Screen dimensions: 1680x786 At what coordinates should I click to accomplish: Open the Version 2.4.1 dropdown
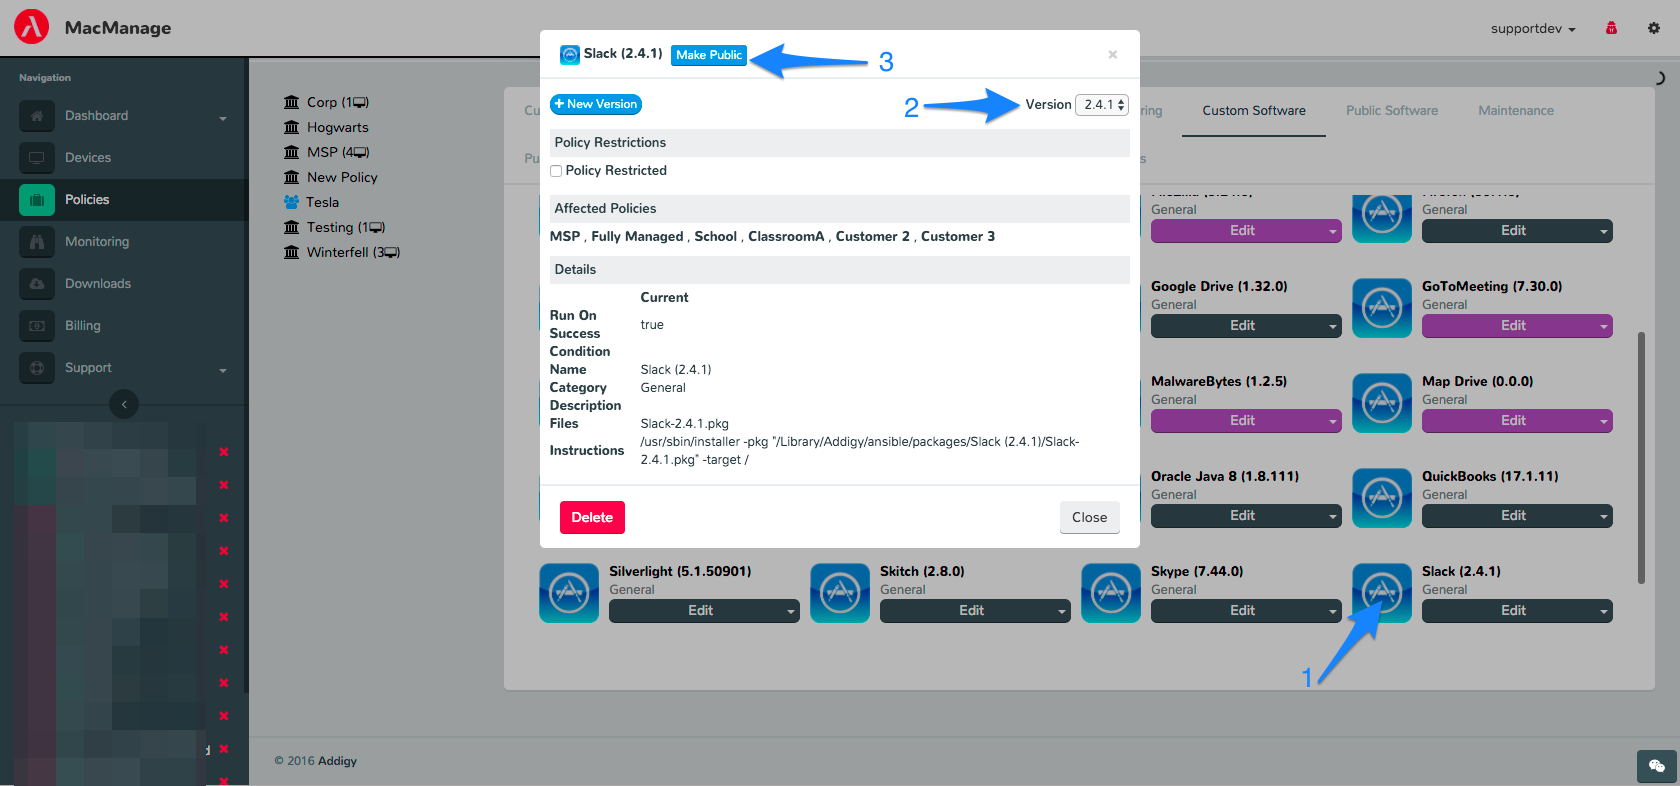(1102, 105)
